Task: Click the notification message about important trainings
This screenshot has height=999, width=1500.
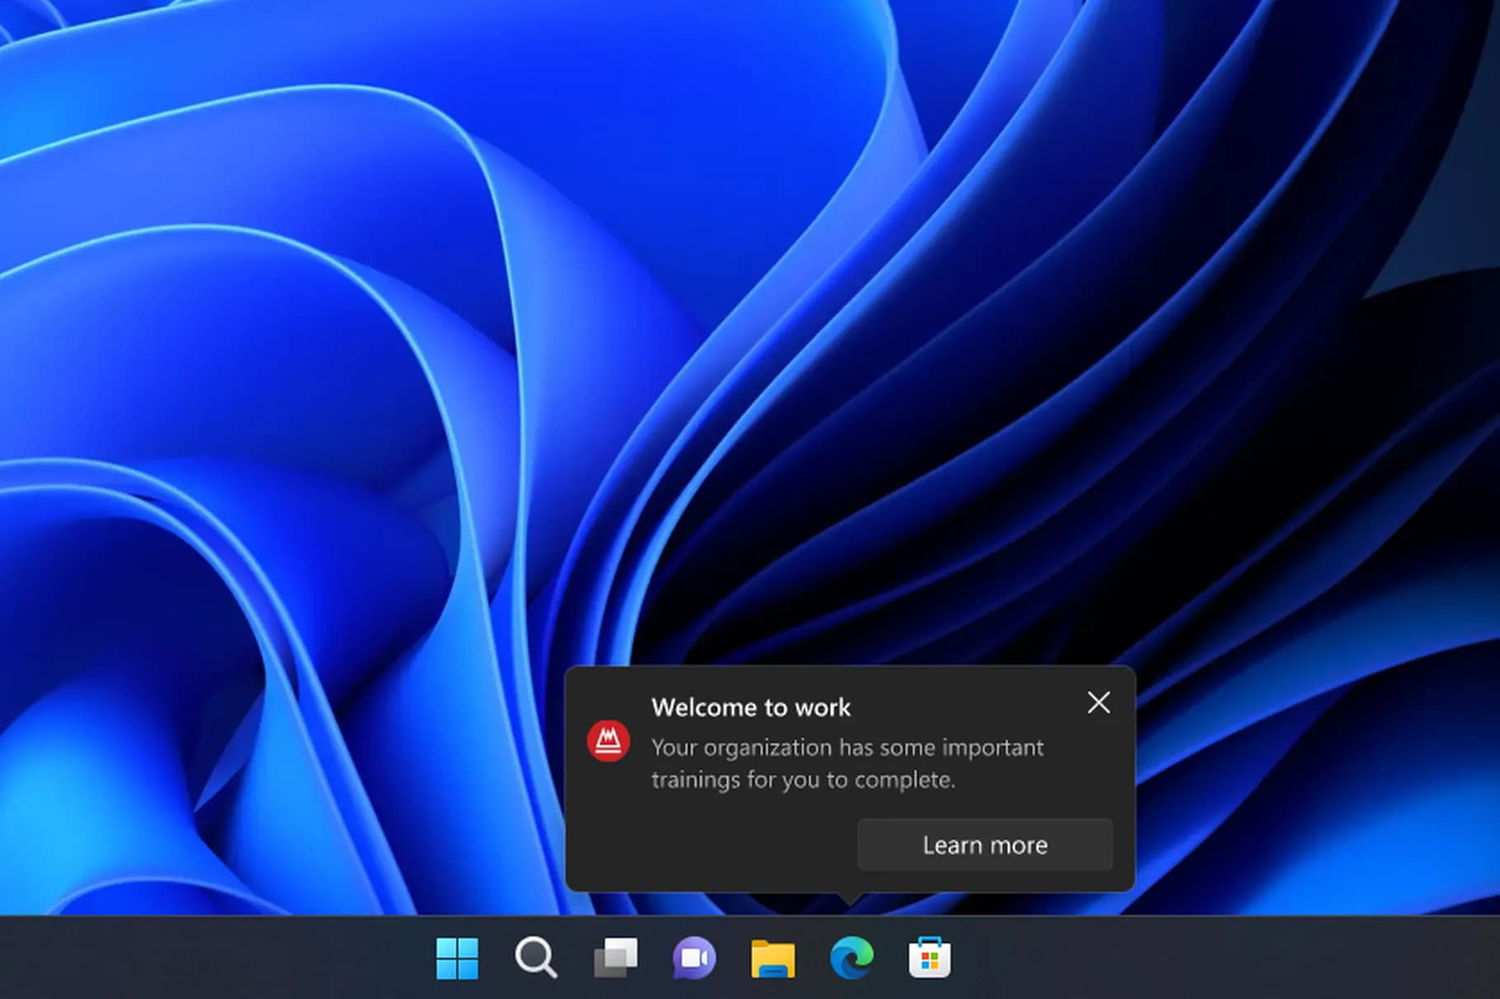Action: point(847,763)
